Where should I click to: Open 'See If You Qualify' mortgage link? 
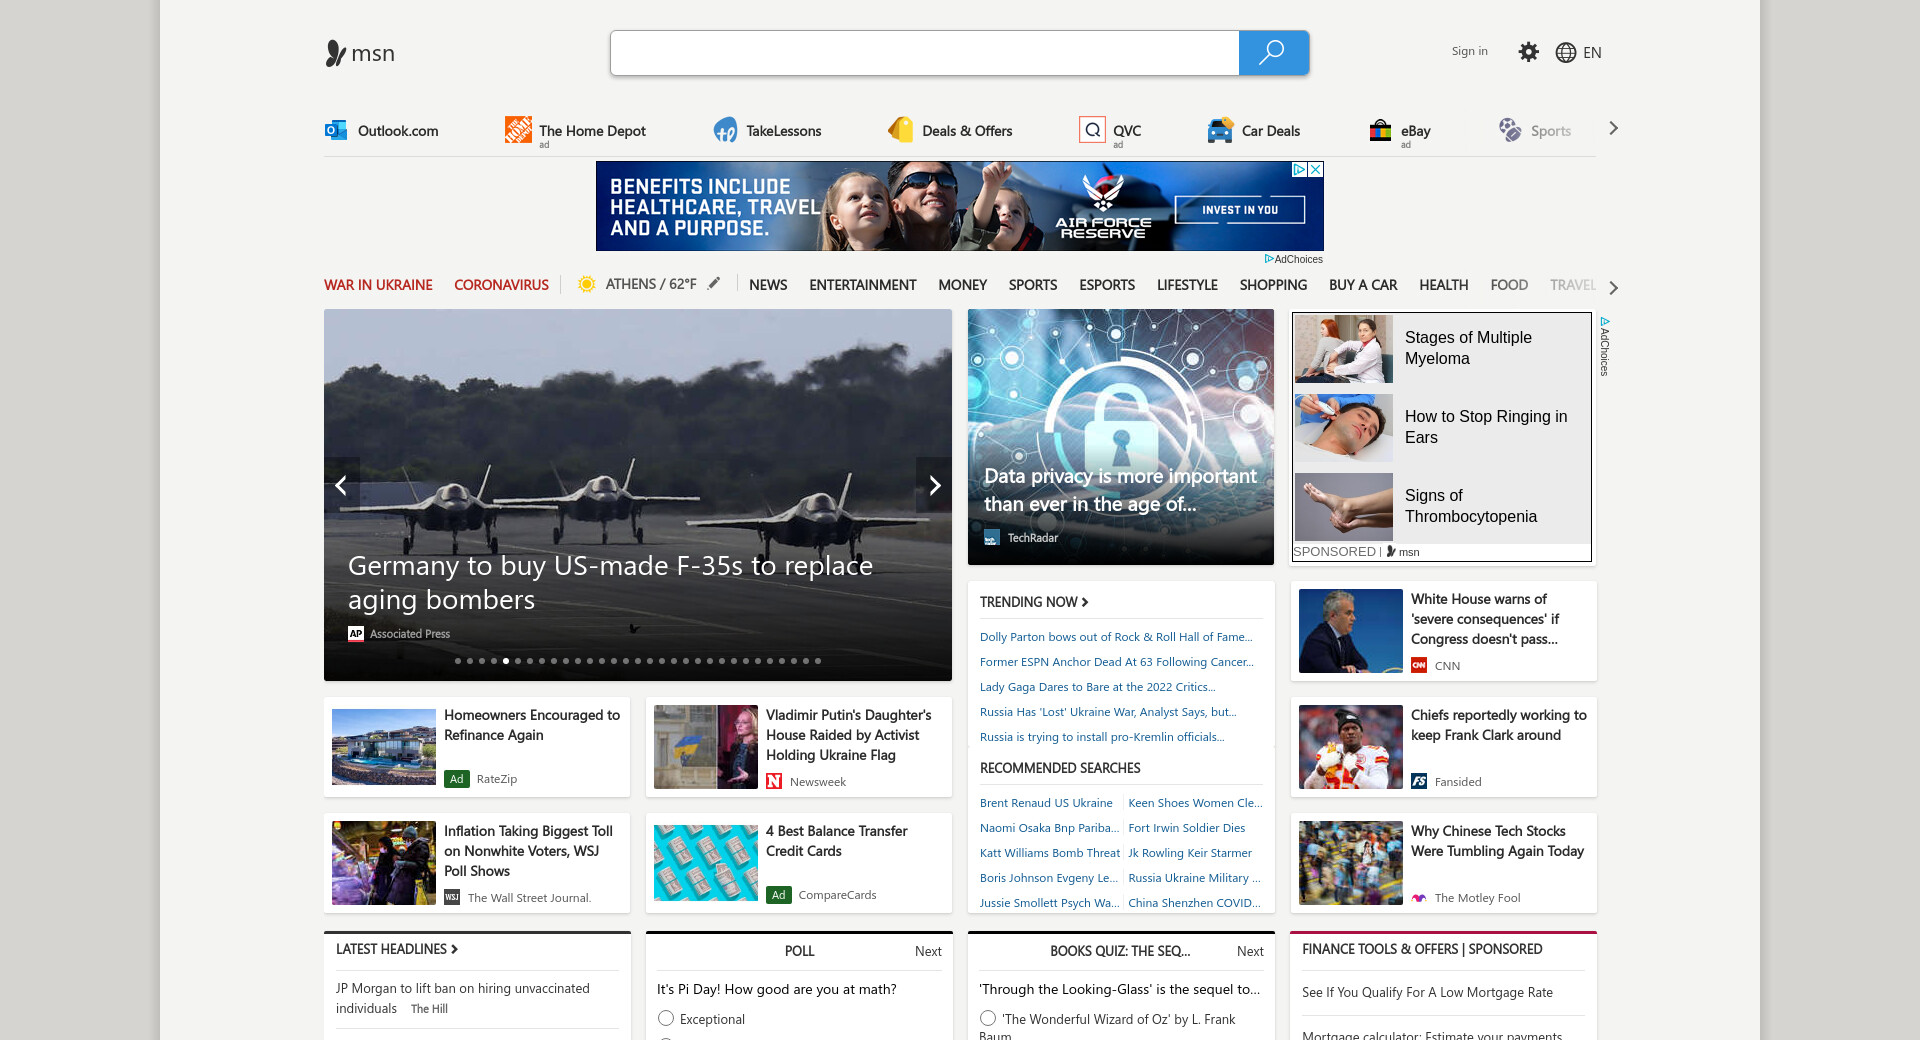coord(1427,992)
